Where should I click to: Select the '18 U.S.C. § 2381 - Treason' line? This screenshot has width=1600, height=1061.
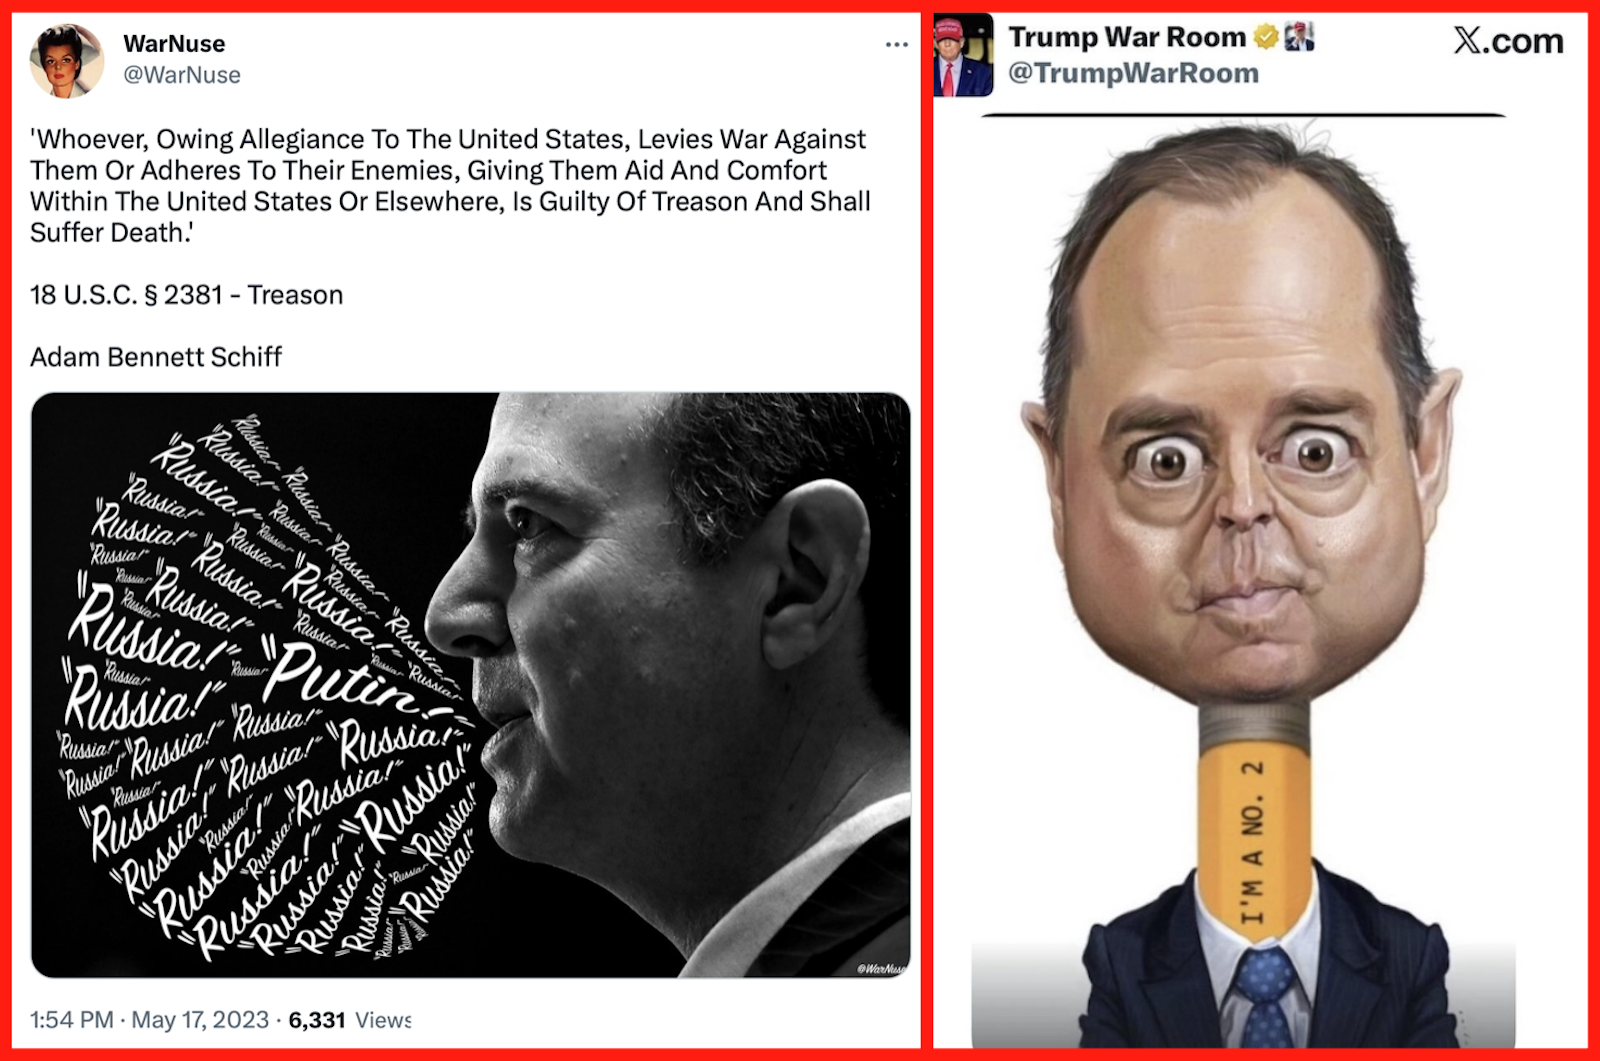(x=187, y=295)
